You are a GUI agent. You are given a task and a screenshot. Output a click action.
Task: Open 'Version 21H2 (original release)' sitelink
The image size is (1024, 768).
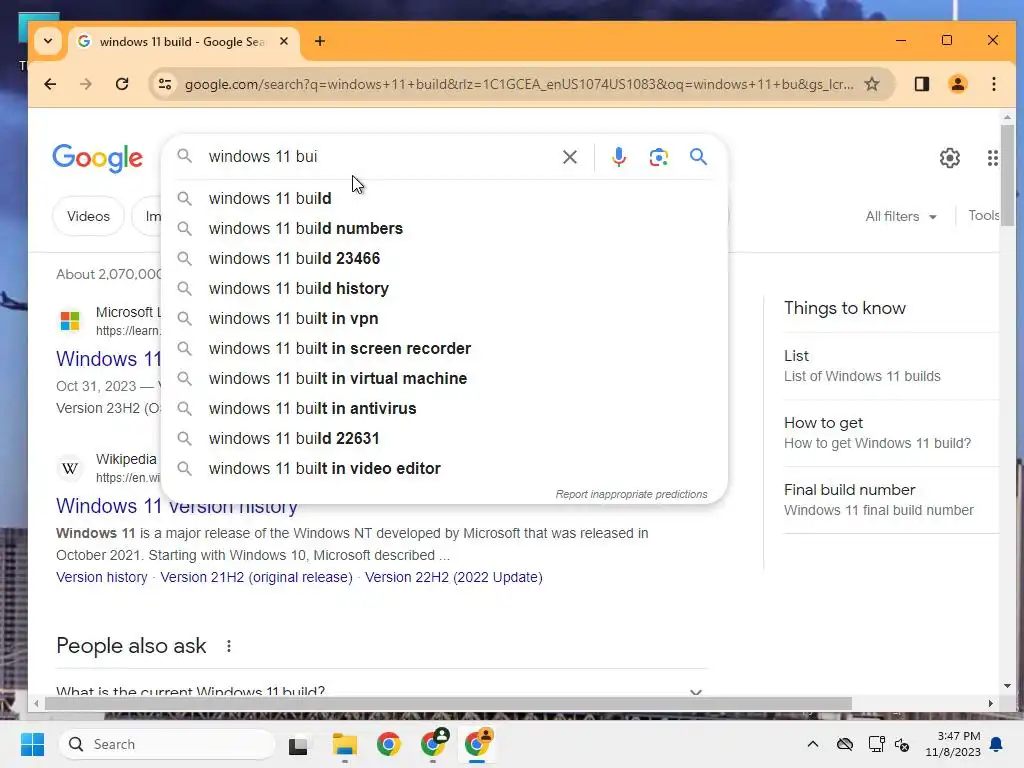click(256, 577)
